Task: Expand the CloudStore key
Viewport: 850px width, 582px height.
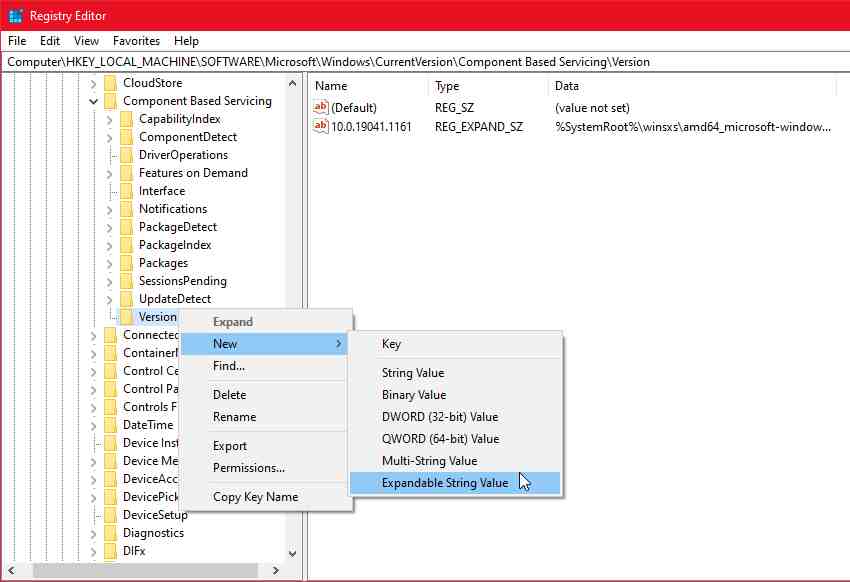Action: [x=93, y=83]
